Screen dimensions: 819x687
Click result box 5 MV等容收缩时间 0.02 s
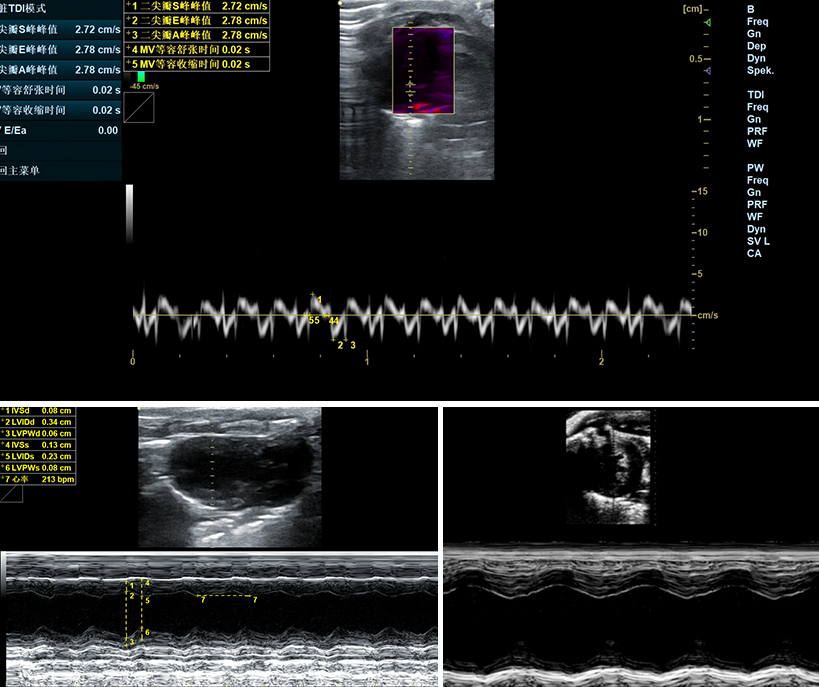click(197, 64)
